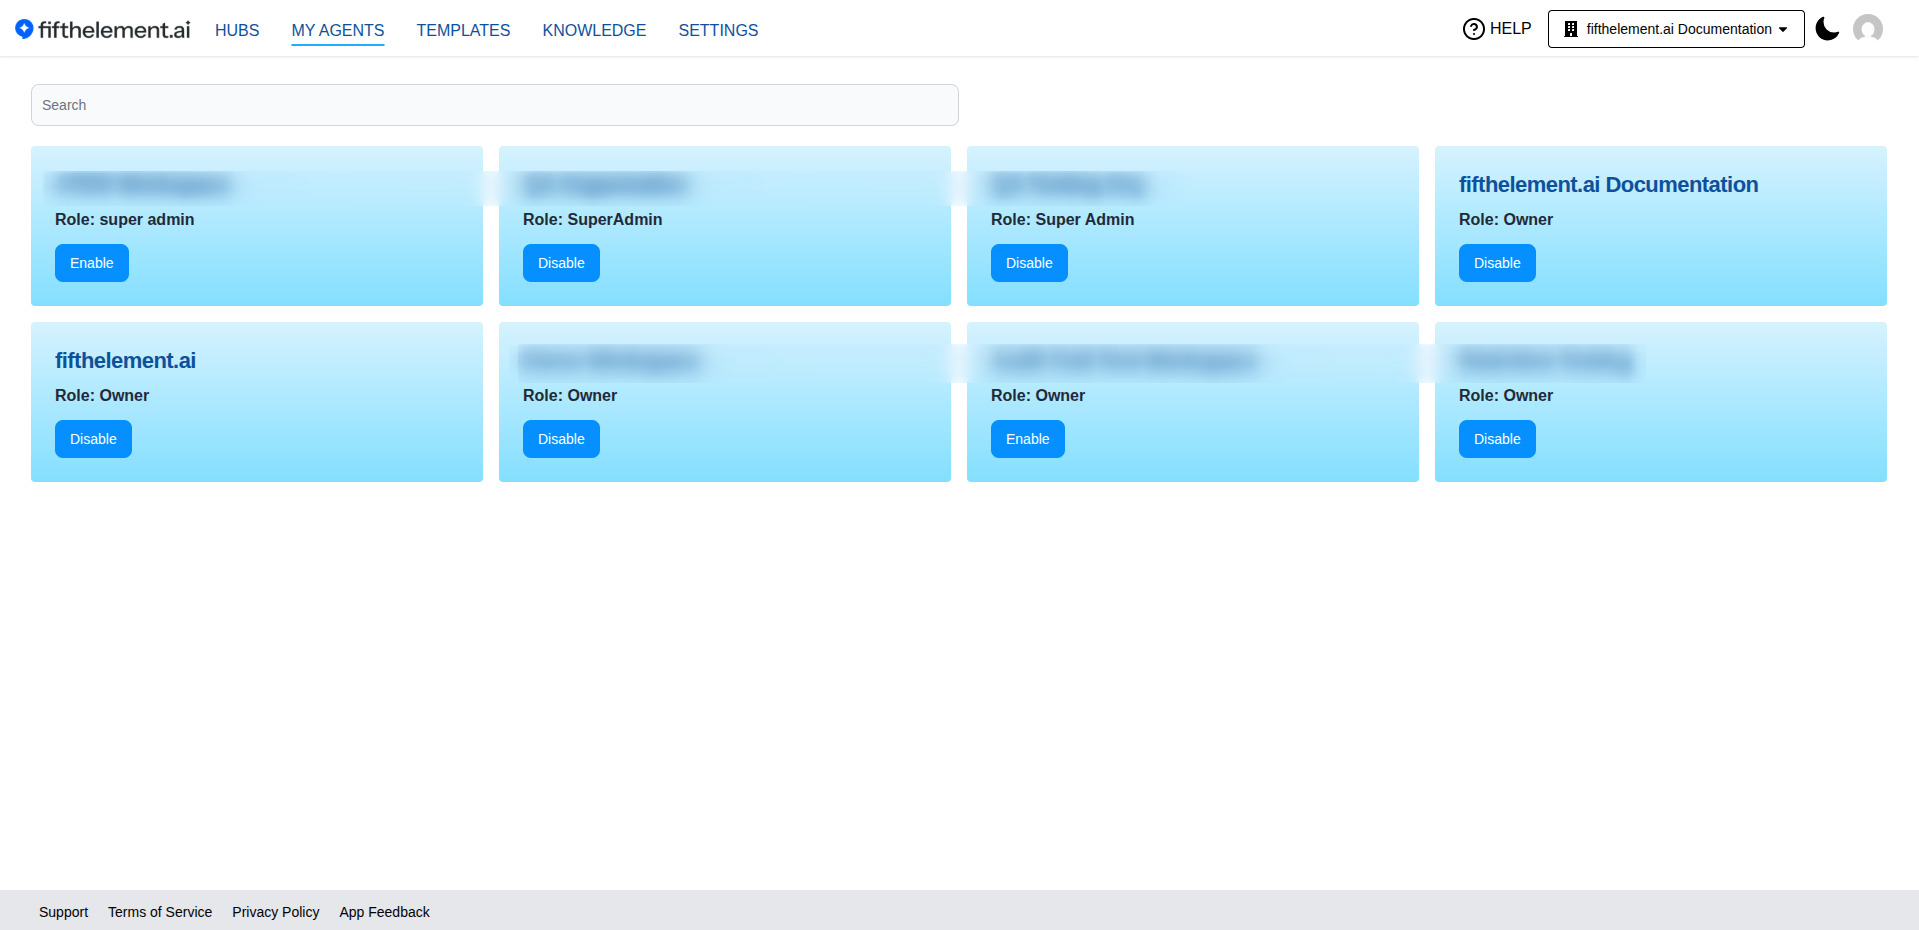
Task: Click the blurred title above Role: Super Admin
Action: point(1067,185)
